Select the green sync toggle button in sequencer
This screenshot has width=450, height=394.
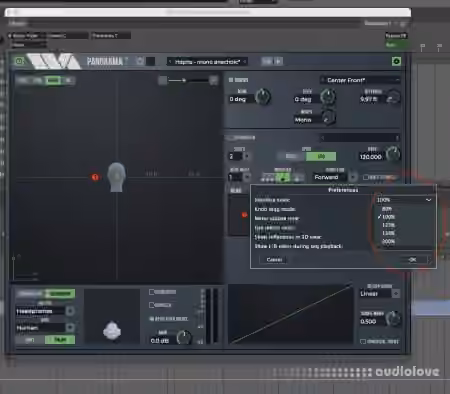click(321, 156)
